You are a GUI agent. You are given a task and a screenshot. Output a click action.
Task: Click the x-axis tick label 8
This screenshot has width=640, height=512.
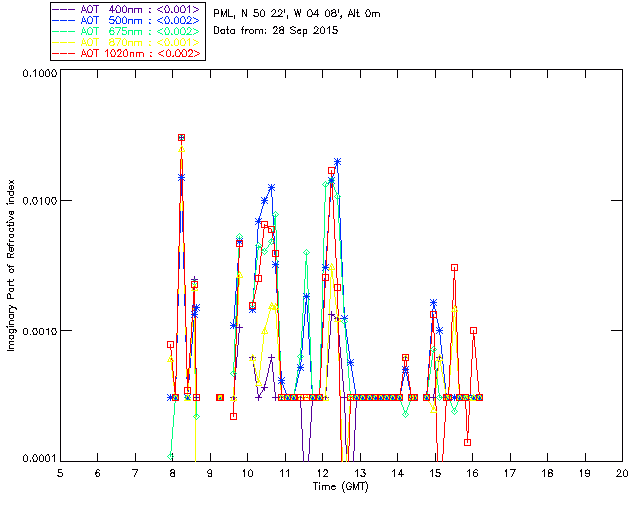point(172,473)
